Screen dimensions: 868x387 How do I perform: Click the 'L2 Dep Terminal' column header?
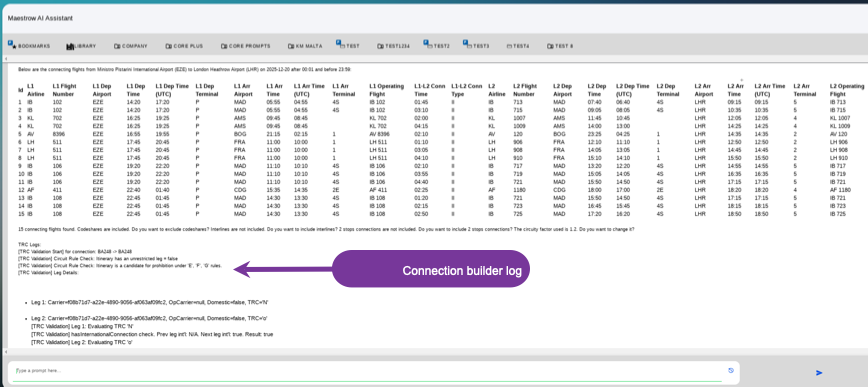tap(668, 90)
